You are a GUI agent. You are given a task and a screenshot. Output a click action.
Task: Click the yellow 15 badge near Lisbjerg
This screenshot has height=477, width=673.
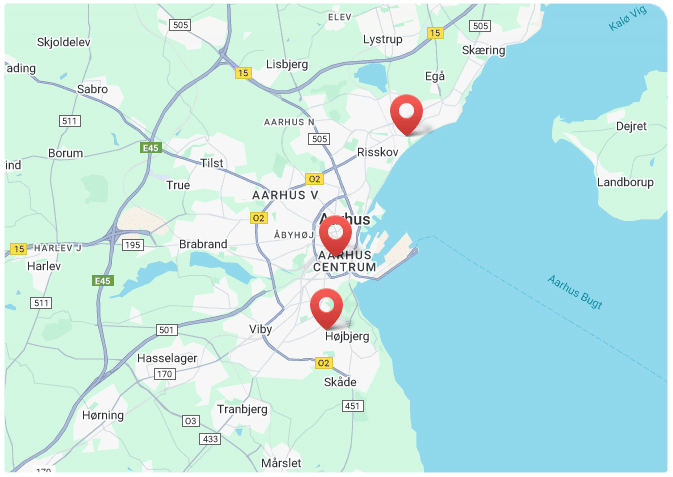tap(243, 73)
